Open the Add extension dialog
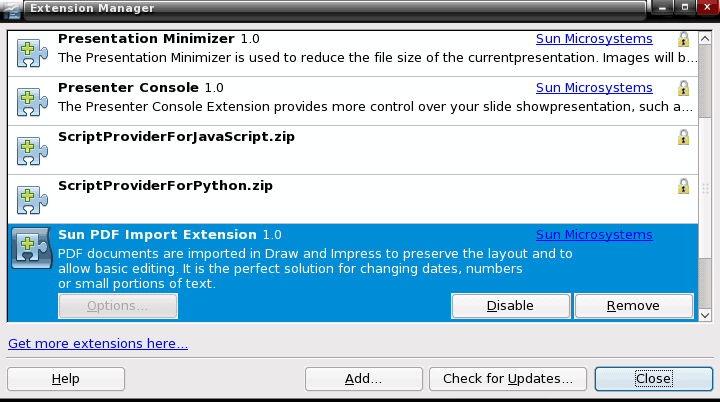This screenshot has width=720, height=402. (x=364, y=379)
